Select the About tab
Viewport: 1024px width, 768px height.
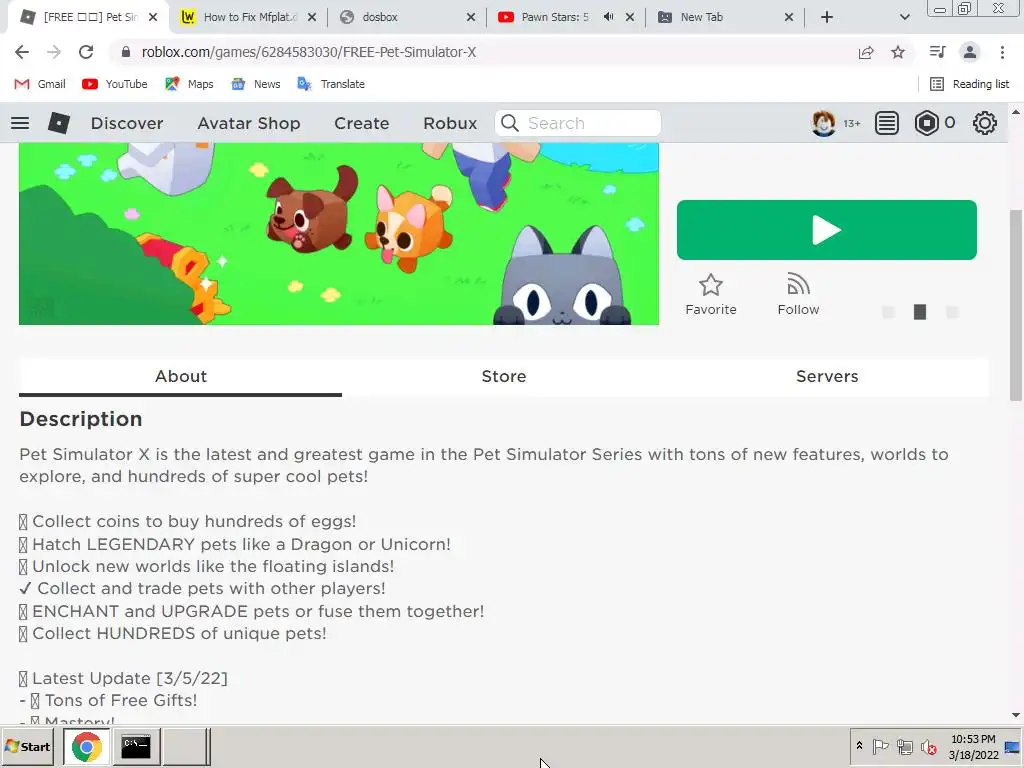click(180, 376)
